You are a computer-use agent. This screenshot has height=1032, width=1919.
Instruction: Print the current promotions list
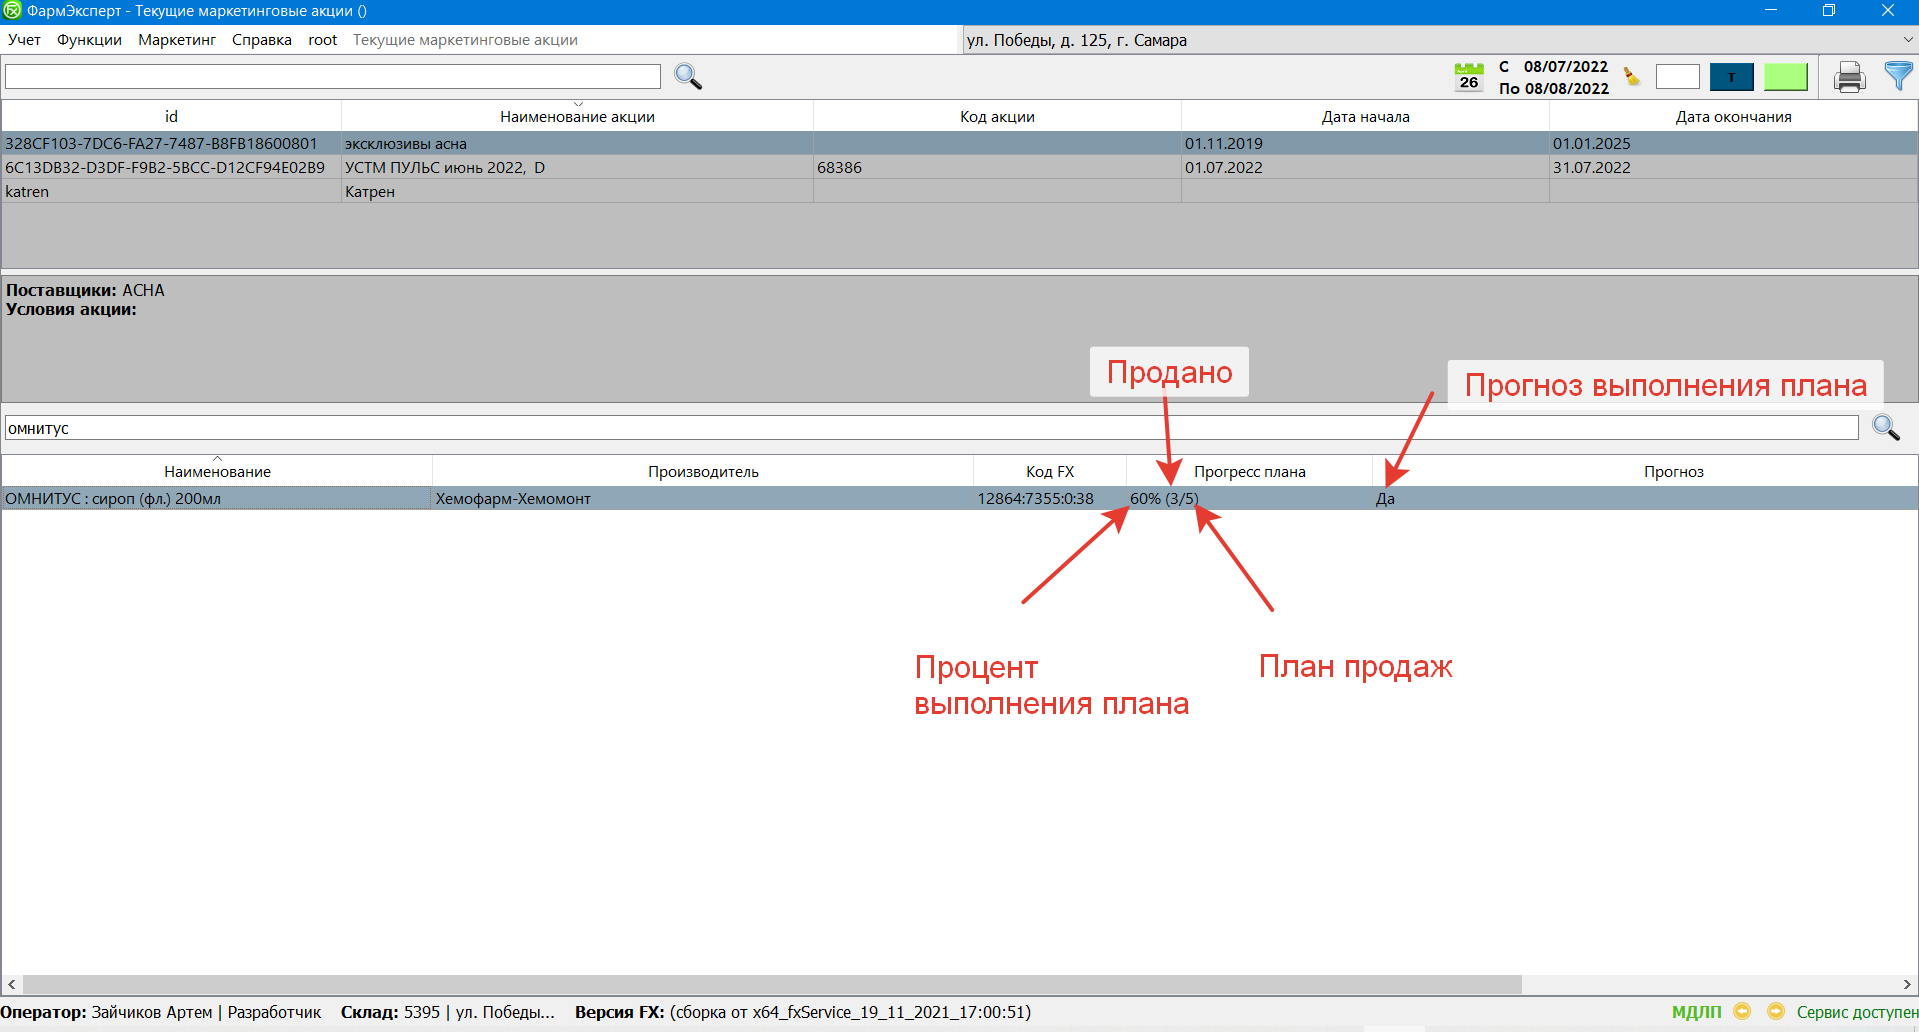[x=1849, y=77]
